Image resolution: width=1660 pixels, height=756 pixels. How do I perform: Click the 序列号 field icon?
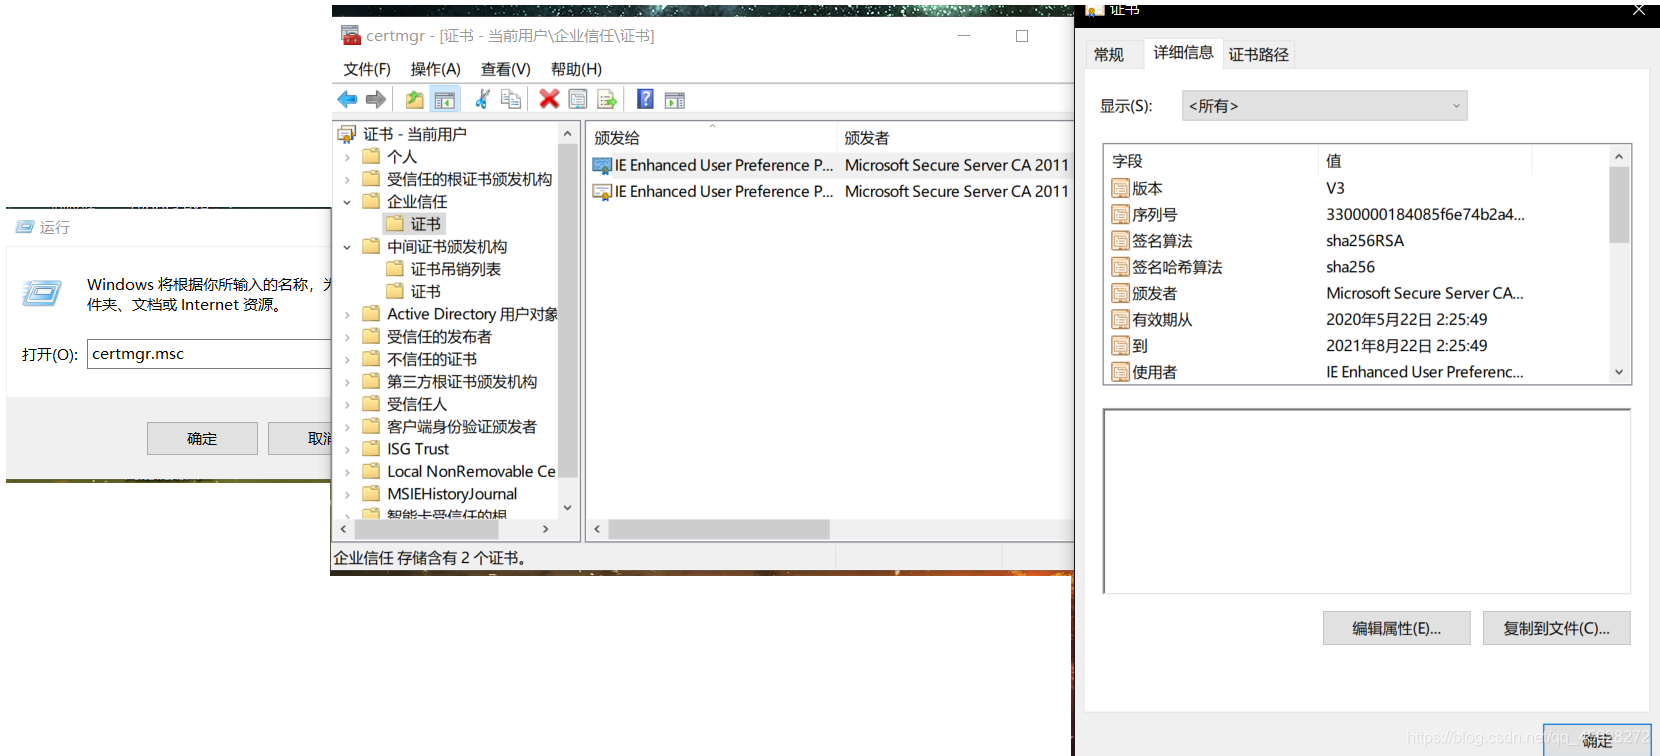point(1121,214)
